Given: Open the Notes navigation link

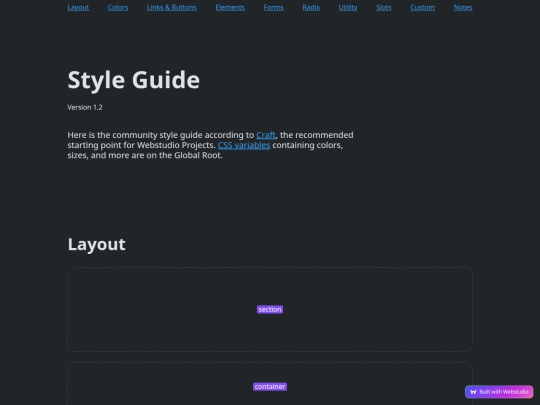Looking at the screenshot, I should point(463,7).
